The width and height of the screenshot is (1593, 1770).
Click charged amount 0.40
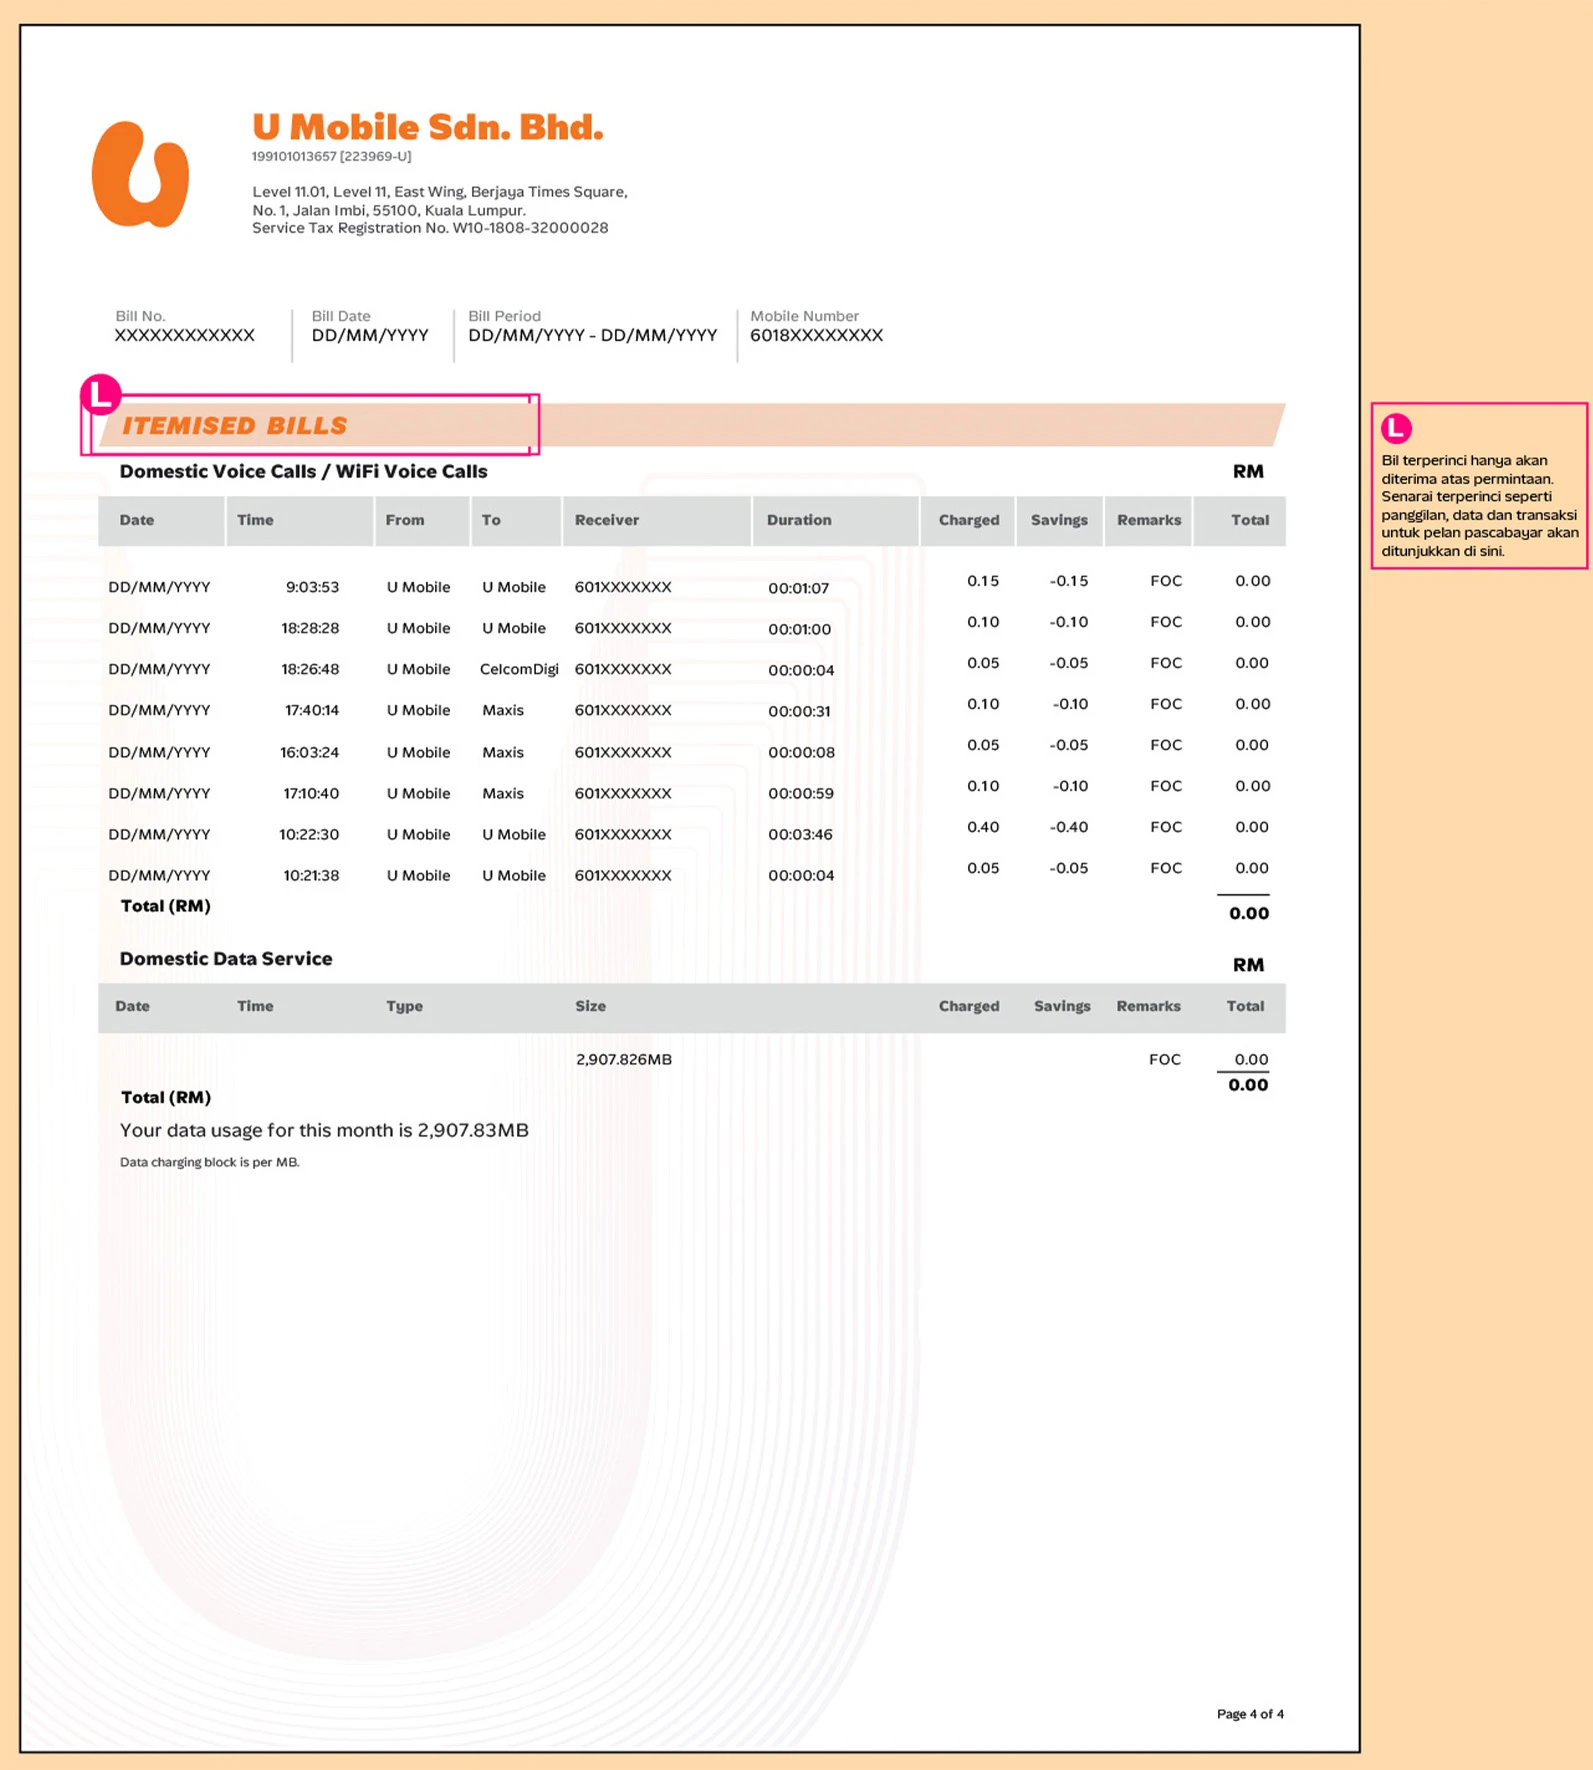point(983,827)
